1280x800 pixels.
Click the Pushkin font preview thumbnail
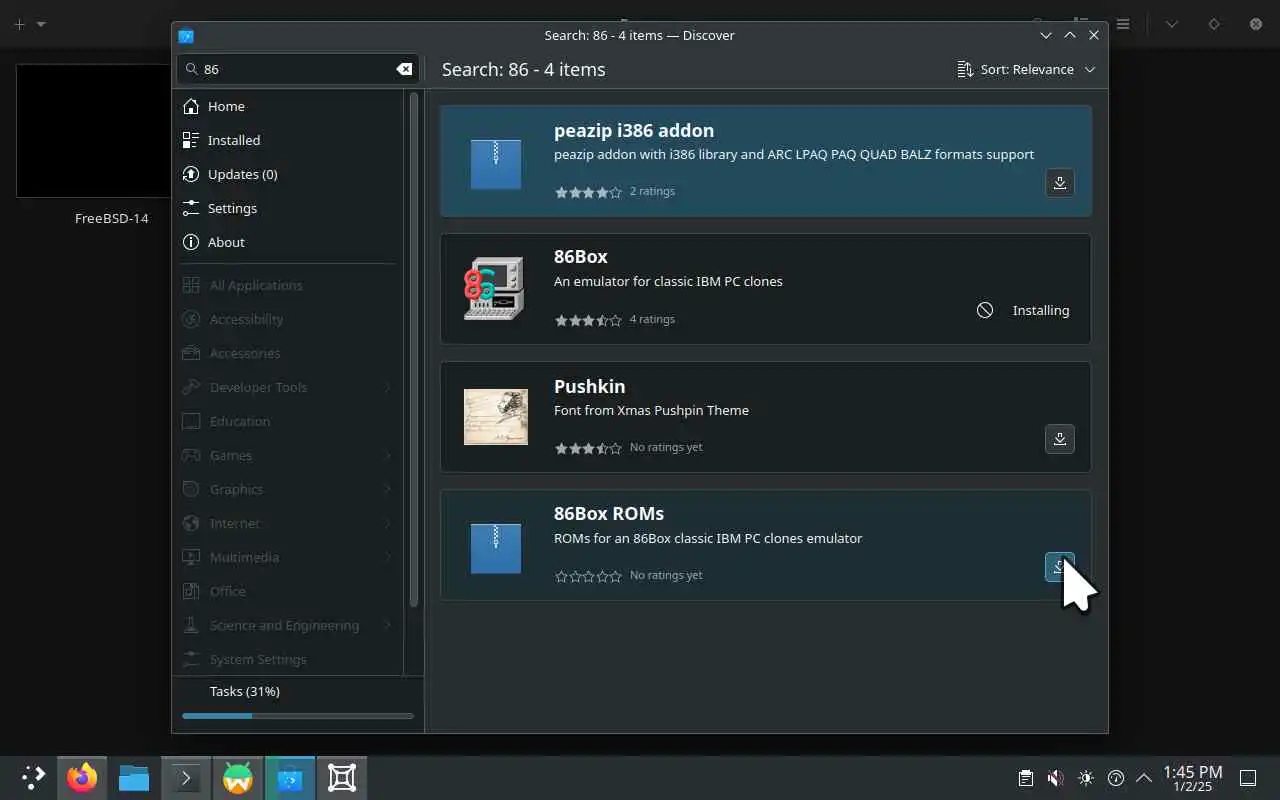(x=495, y=417)
